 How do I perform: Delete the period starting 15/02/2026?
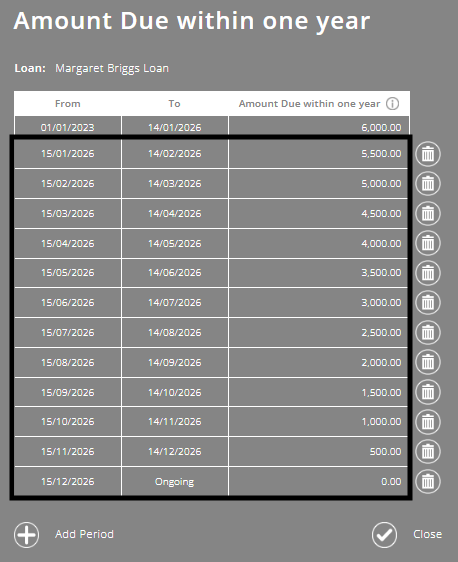point(428,184)
